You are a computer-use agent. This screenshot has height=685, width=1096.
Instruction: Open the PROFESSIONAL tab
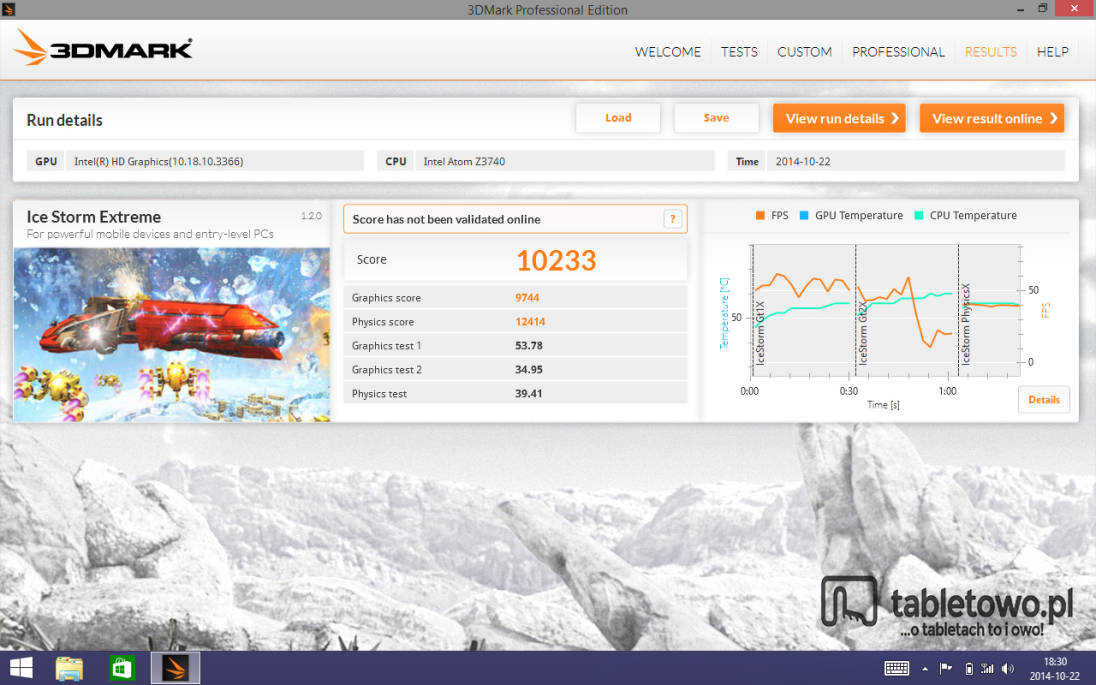898,52
